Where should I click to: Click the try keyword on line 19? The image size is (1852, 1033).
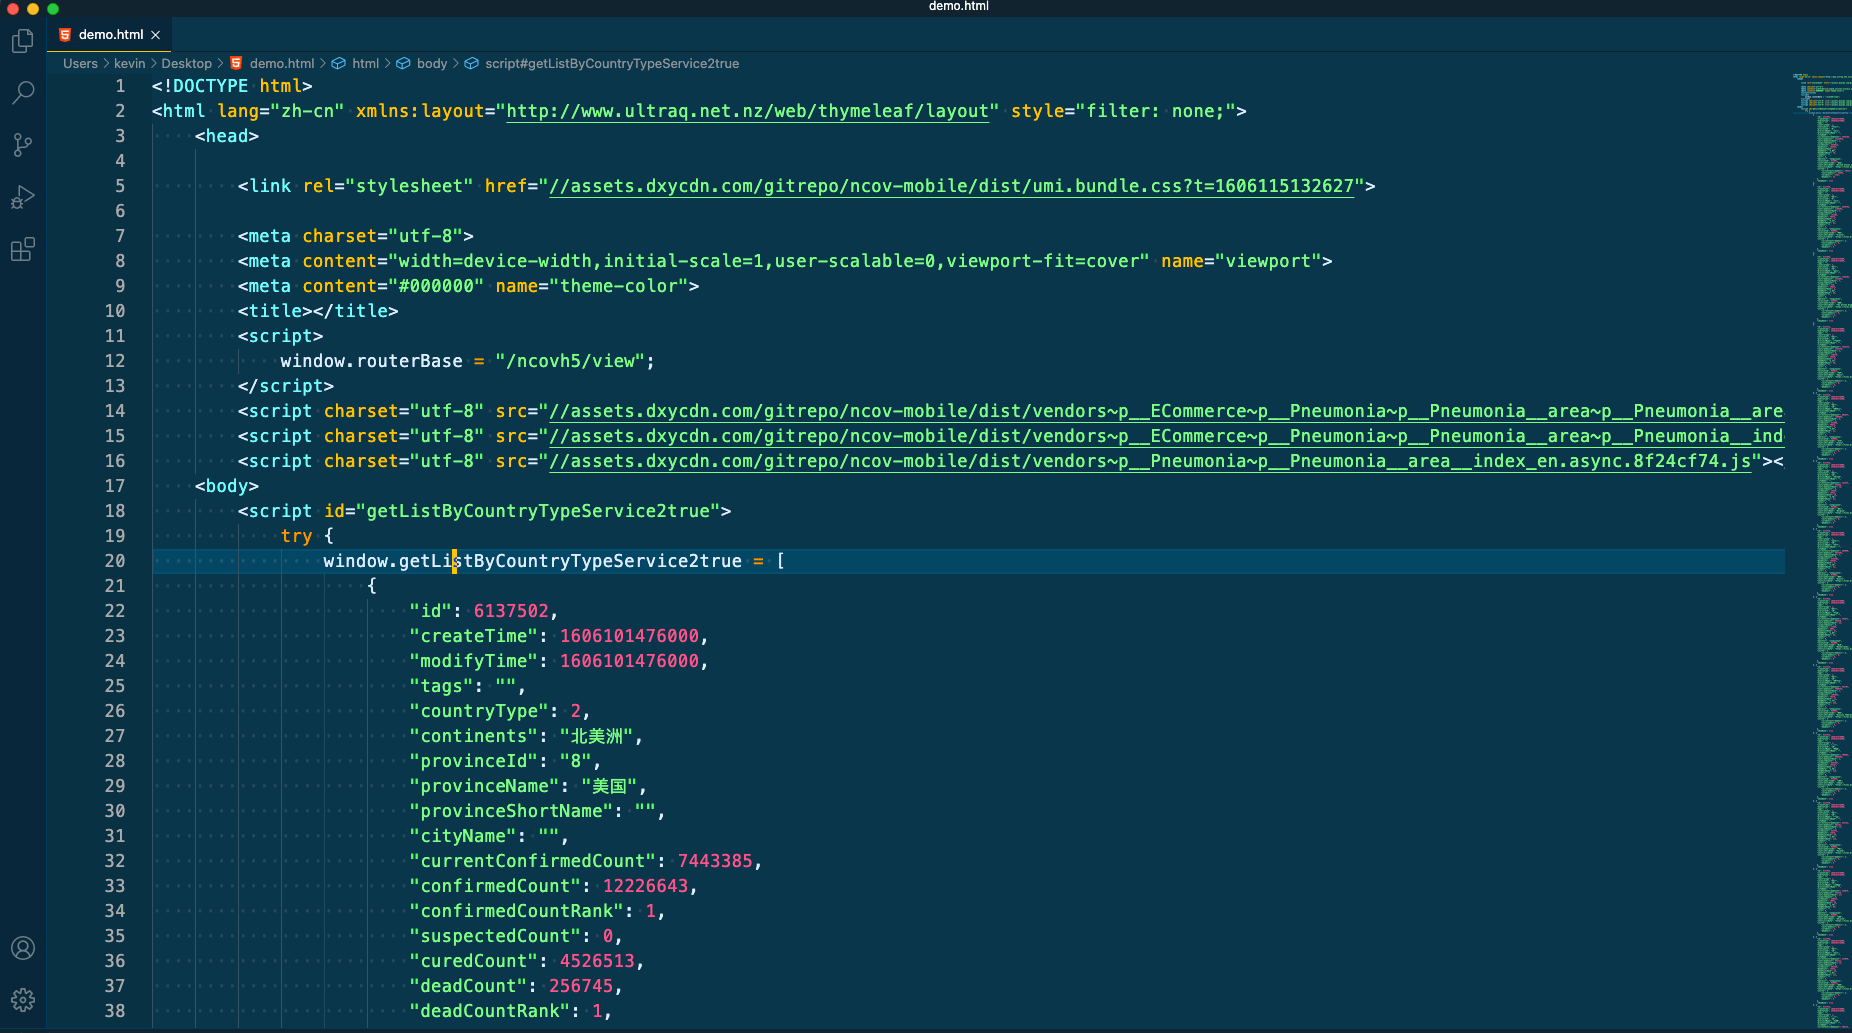tap(297, 536)
